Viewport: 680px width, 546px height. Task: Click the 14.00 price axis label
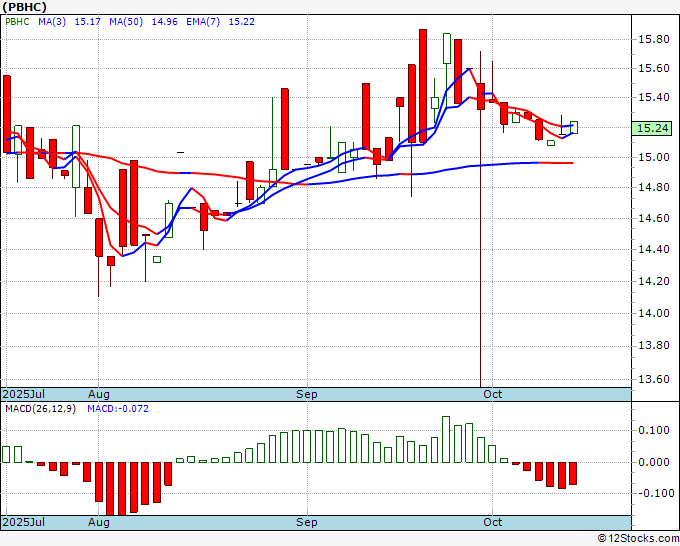tap(654, 313)
